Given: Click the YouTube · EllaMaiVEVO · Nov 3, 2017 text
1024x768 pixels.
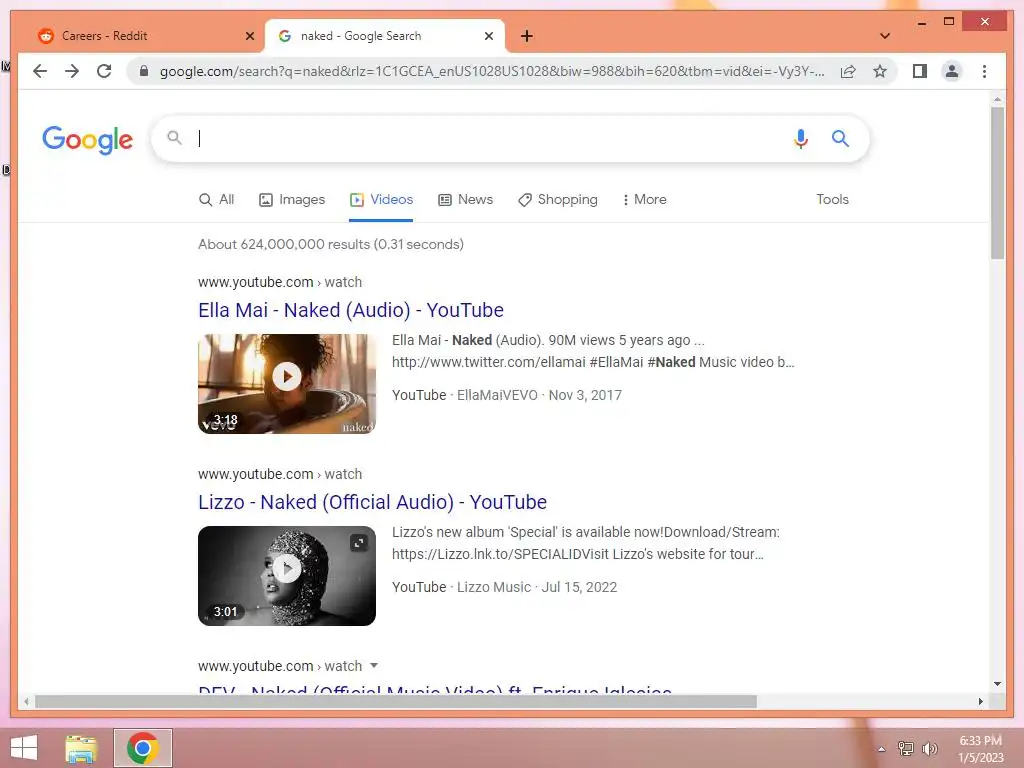Looking at the screenshot, I should 507,395.
